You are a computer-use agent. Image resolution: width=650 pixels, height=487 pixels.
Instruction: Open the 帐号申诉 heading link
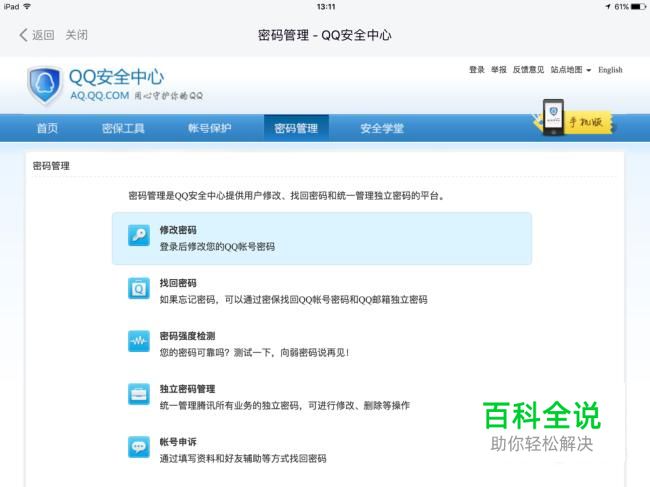pyautogui.click(x=178, y=442)
